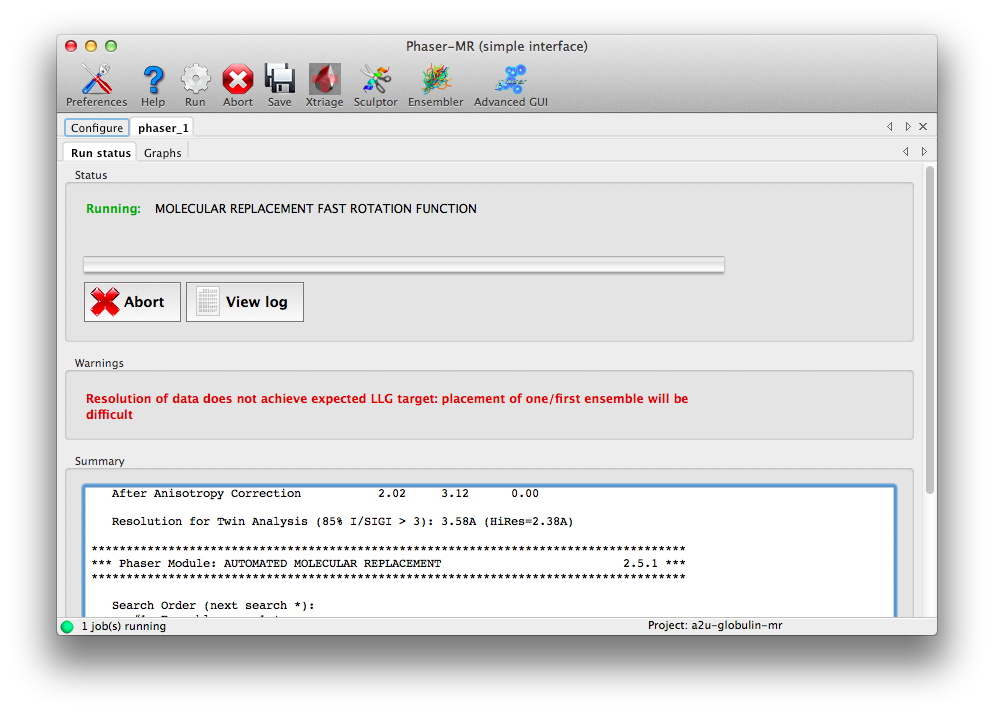994x714 pixels.
Task: Select the phaser_1 tab
Action: [163, 128]
